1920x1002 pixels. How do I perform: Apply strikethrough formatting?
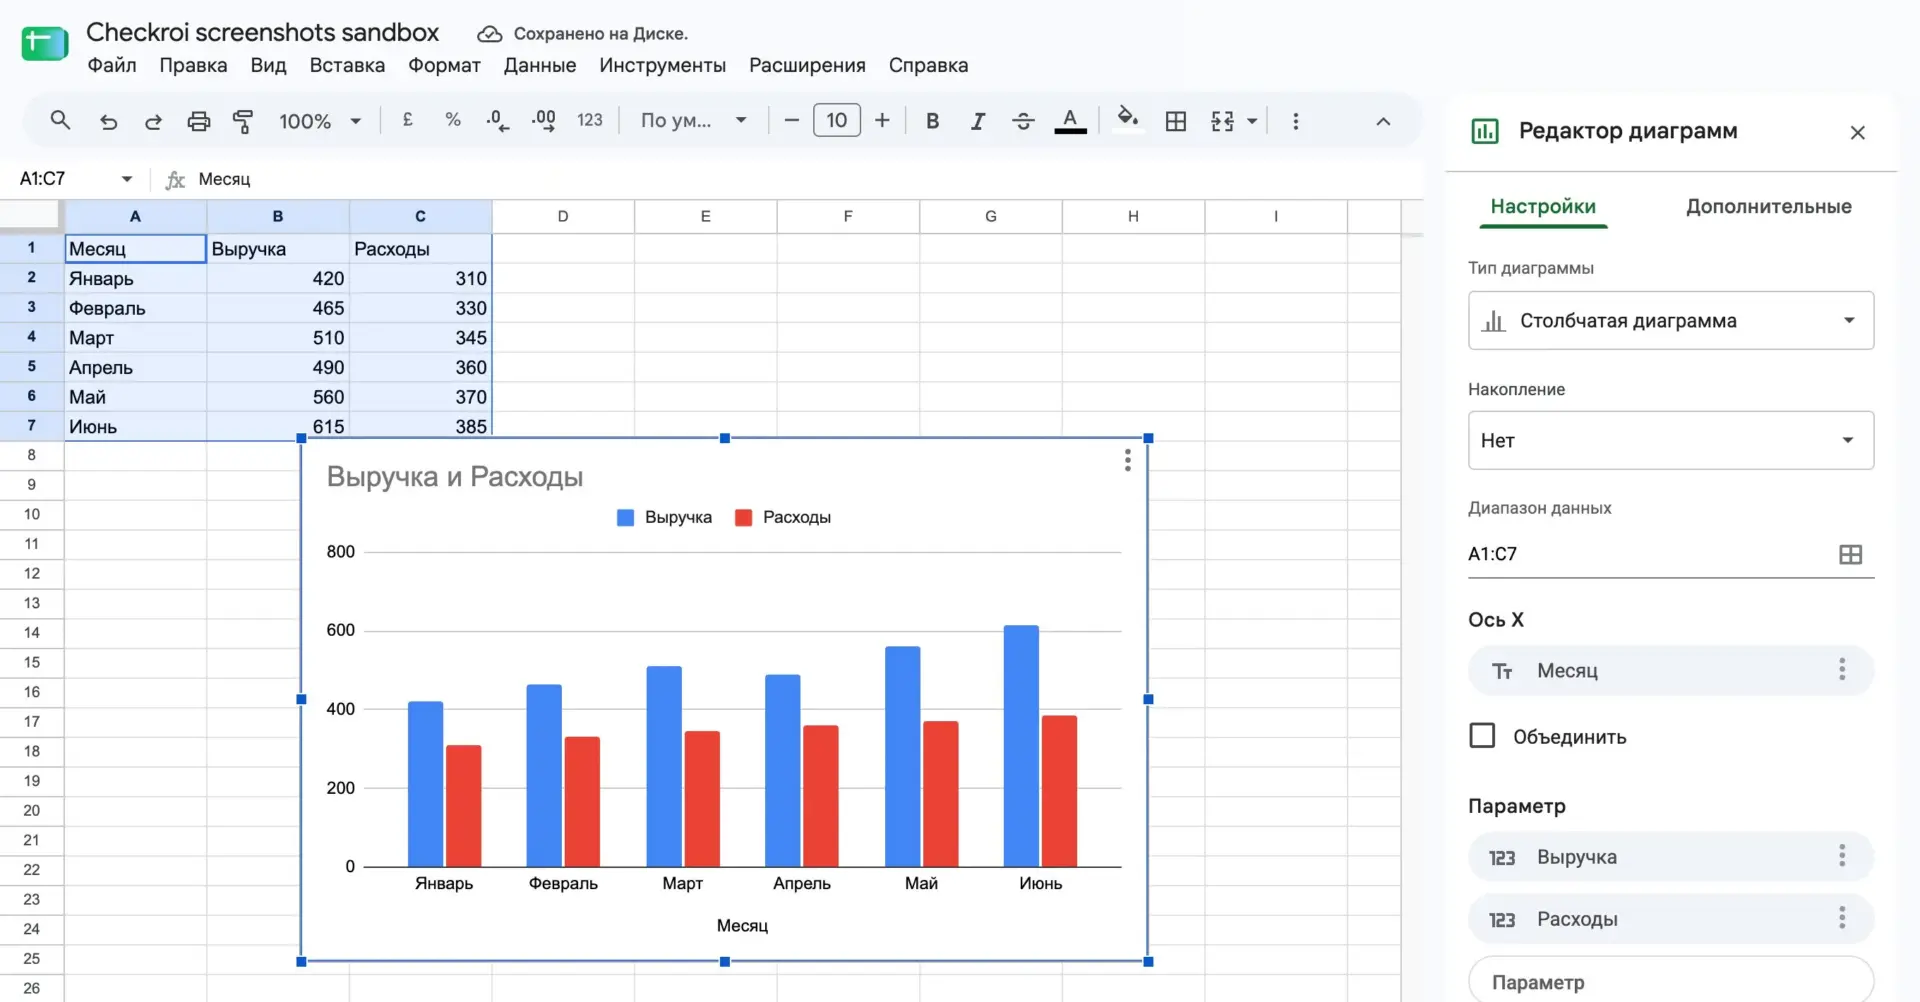tap(1023, 121)
